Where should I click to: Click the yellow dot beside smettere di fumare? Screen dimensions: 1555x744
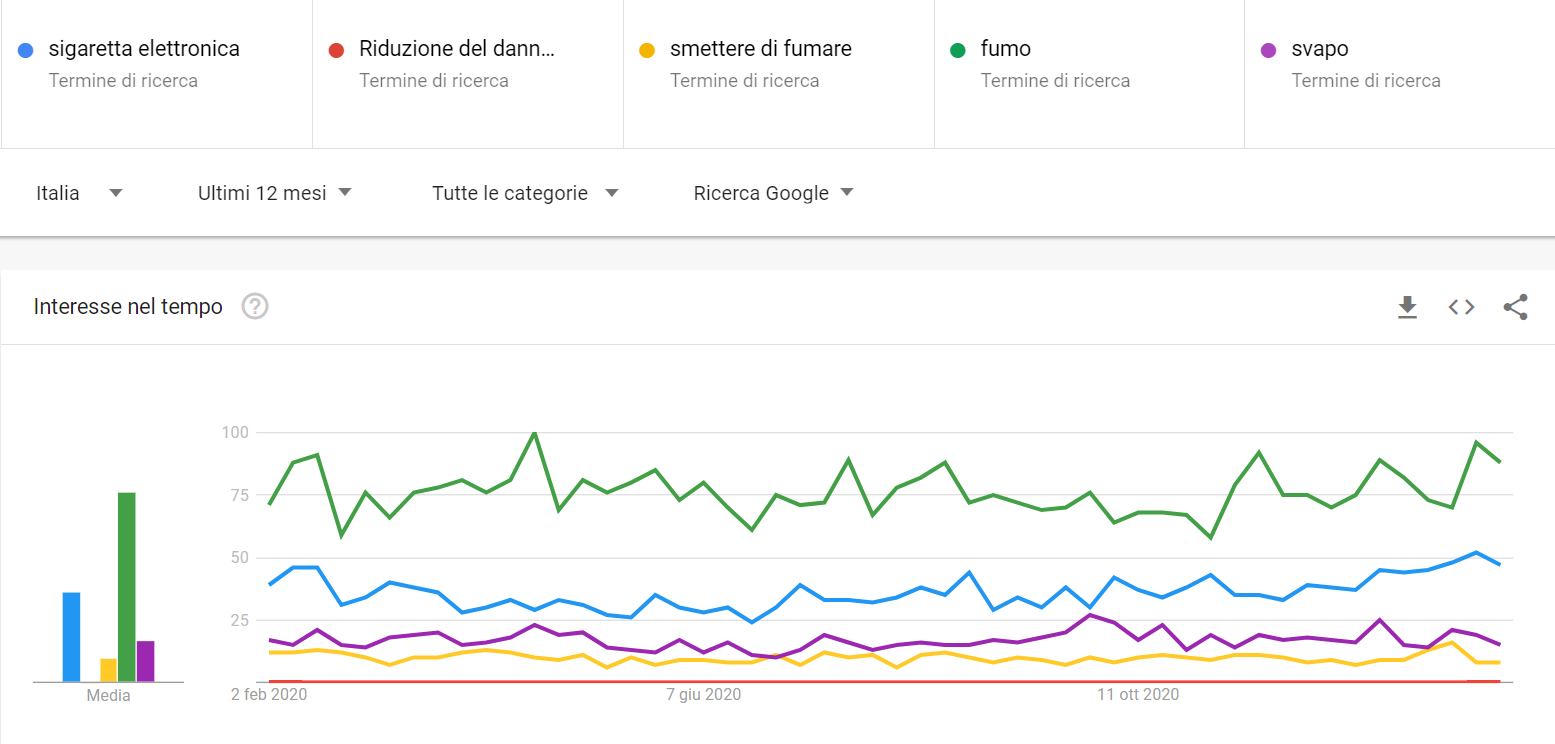click(x=647, y=50)
